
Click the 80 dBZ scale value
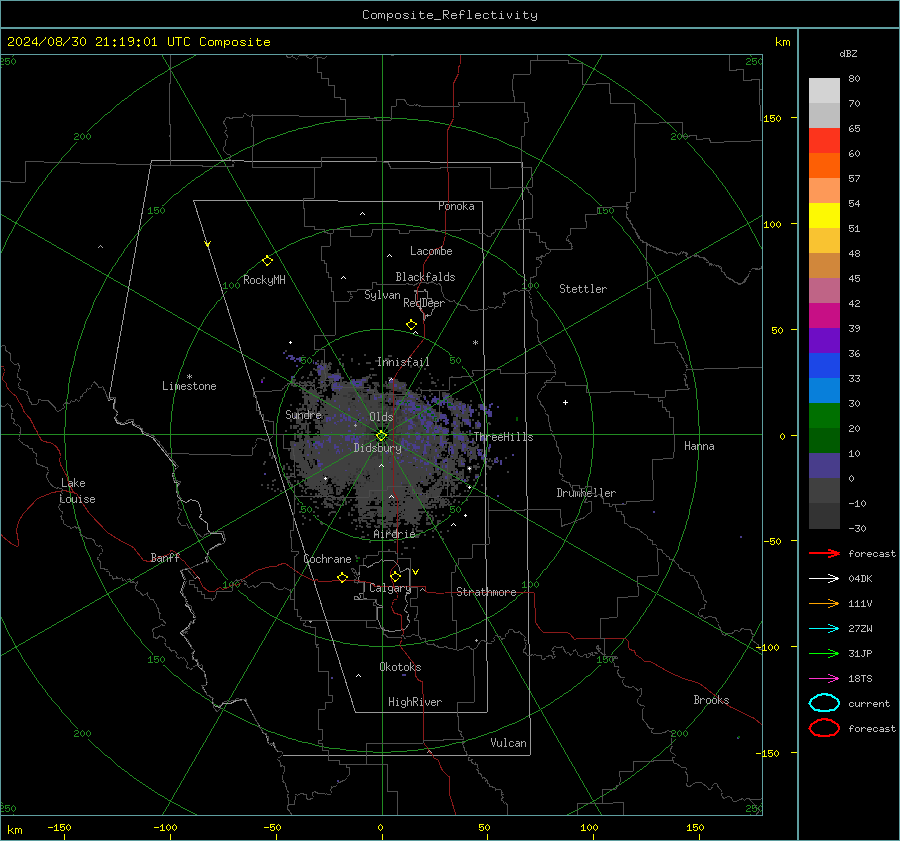854,79
